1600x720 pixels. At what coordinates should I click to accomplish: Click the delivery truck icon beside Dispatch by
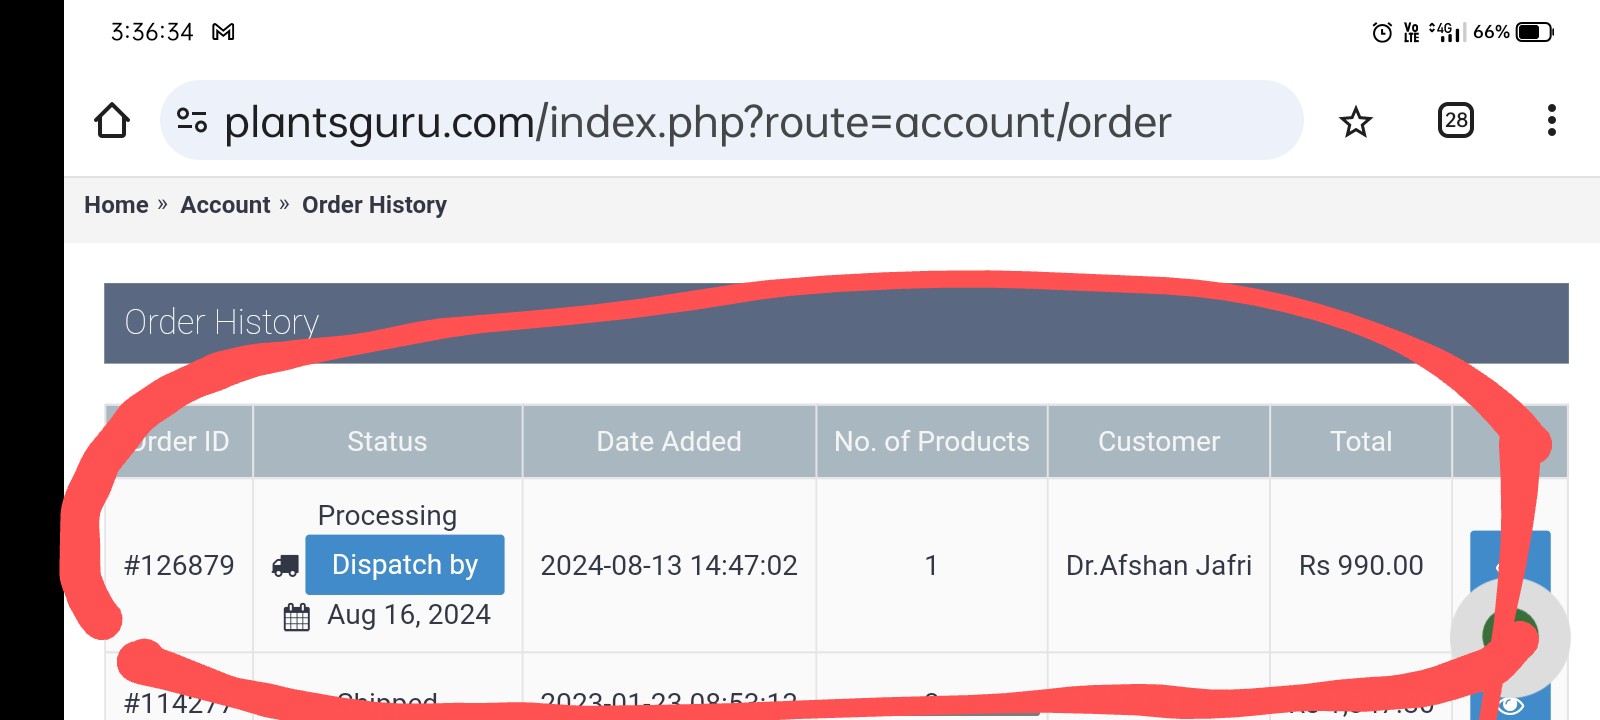pyautogui.click(x=285, y=566)
